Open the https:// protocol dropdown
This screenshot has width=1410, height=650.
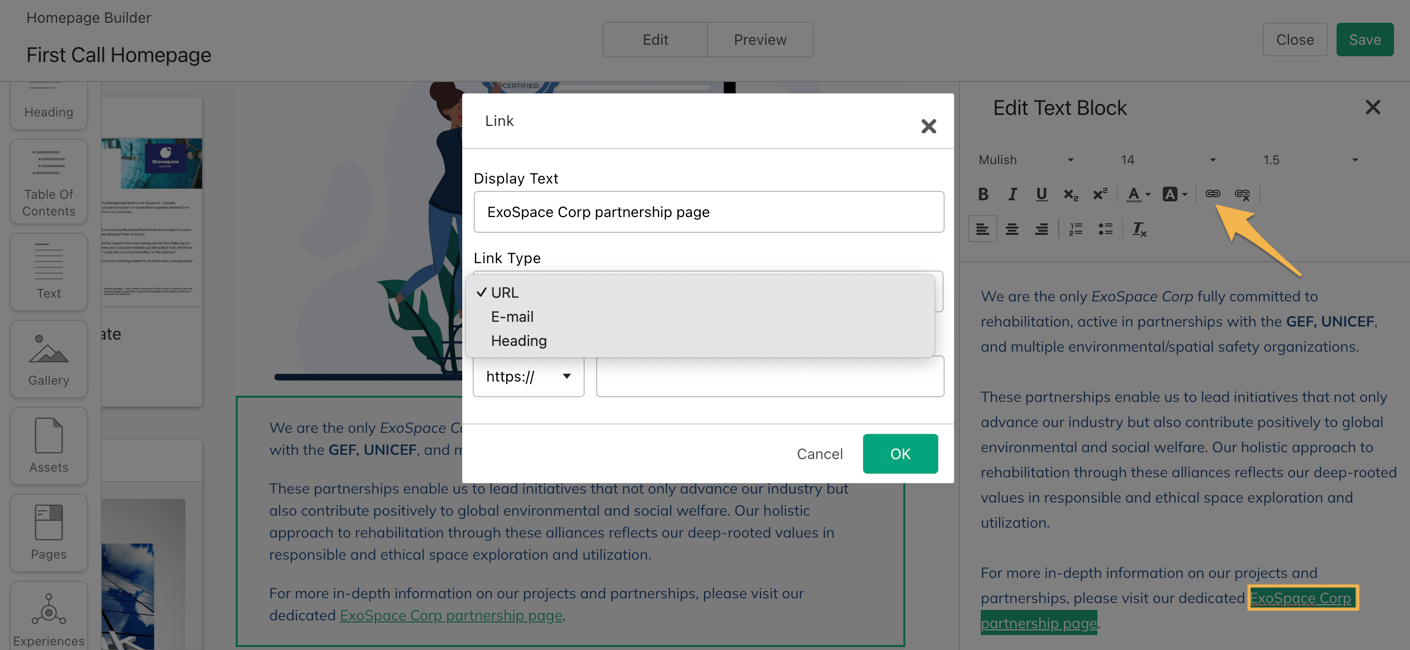[x=529, y=376]
